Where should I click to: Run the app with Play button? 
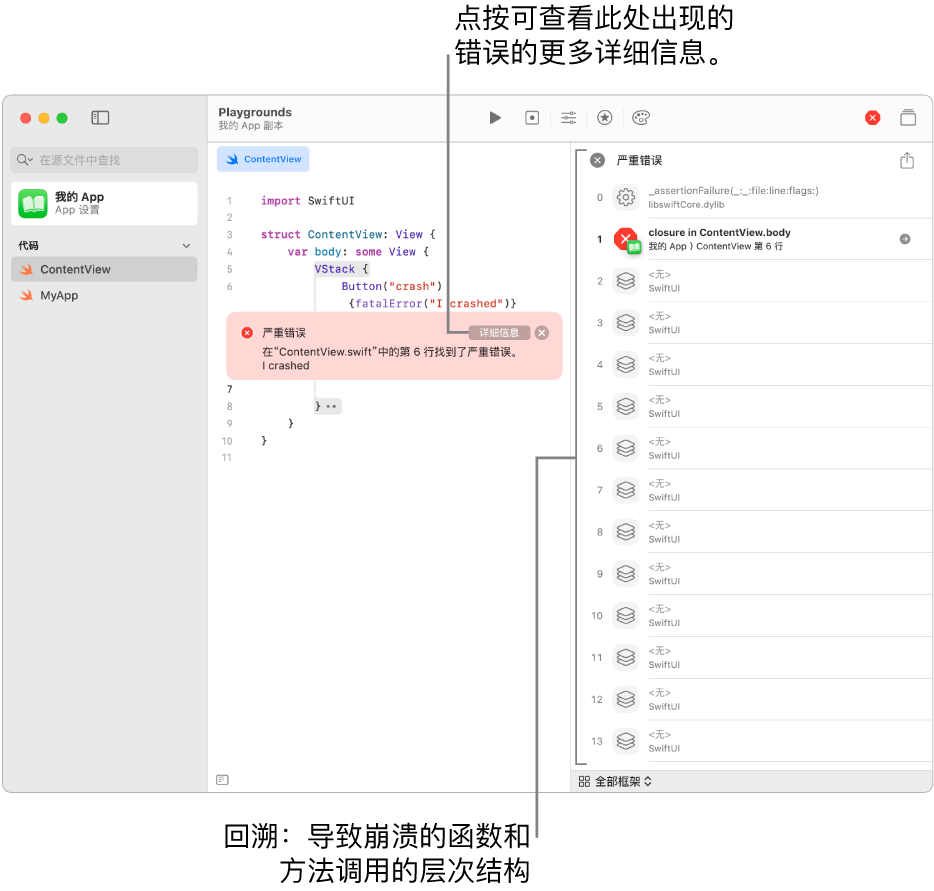495,118
